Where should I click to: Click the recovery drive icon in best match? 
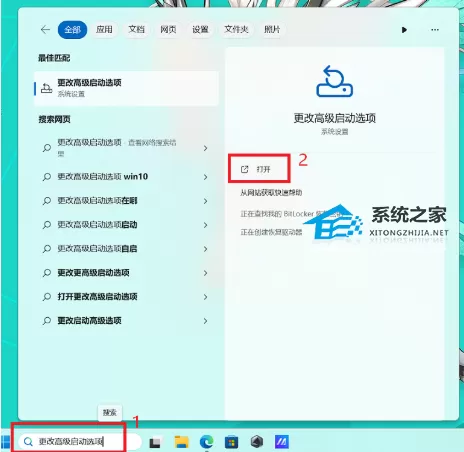[x=46, y=88]
